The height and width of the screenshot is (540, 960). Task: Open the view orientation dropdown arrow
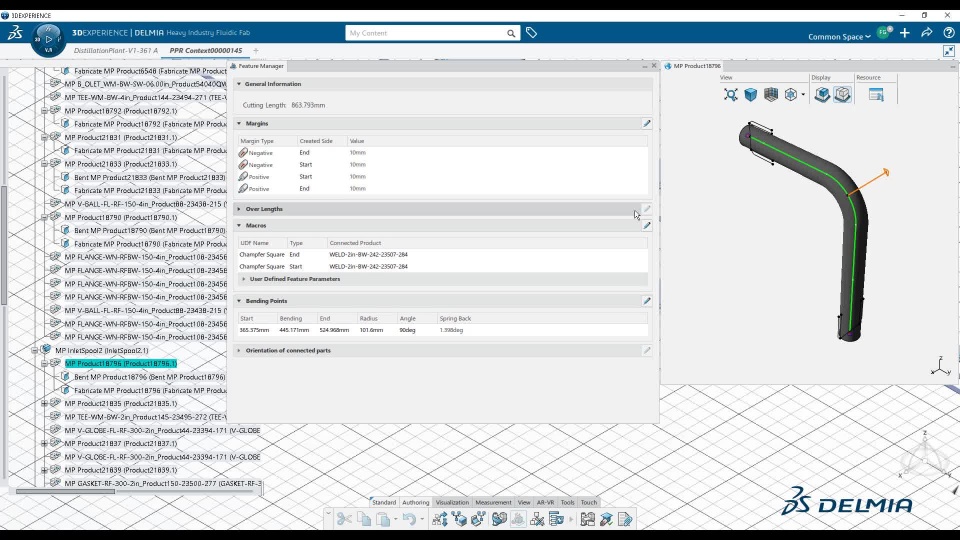(803, 95)
